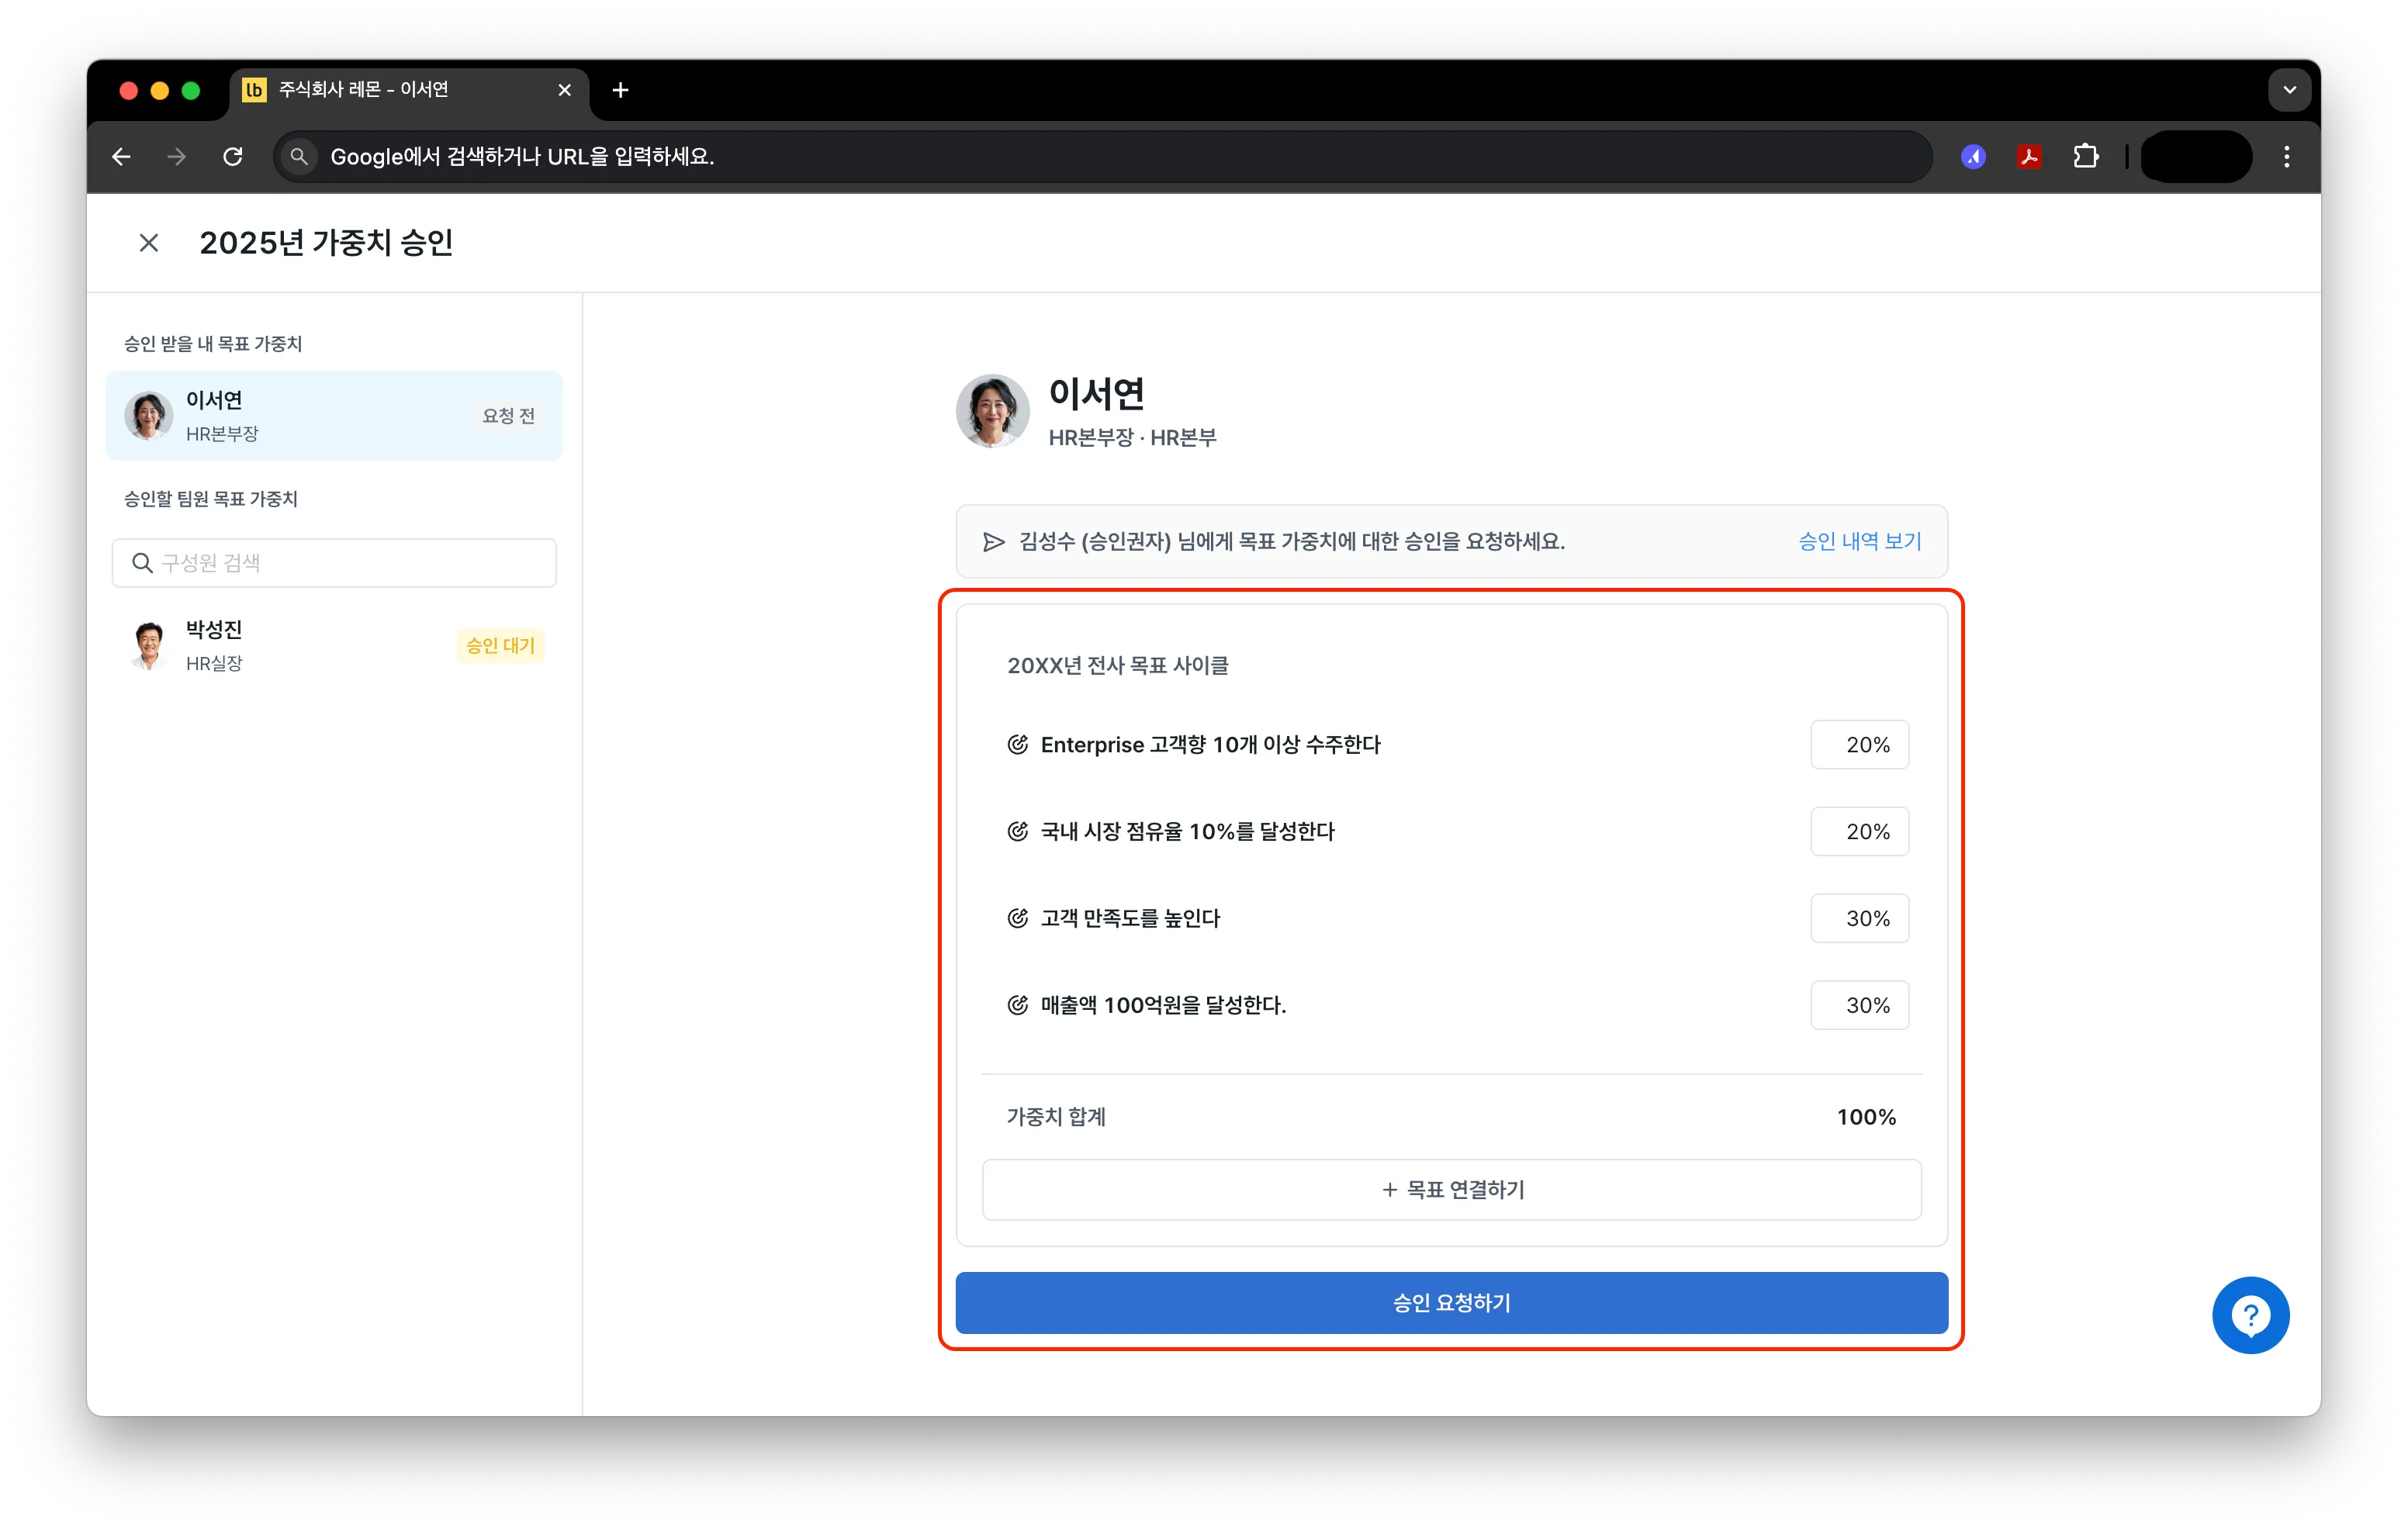Close the 2025년 가중치 승인 panel
Screen dimensions: 2408x1531
pos(148,243)
